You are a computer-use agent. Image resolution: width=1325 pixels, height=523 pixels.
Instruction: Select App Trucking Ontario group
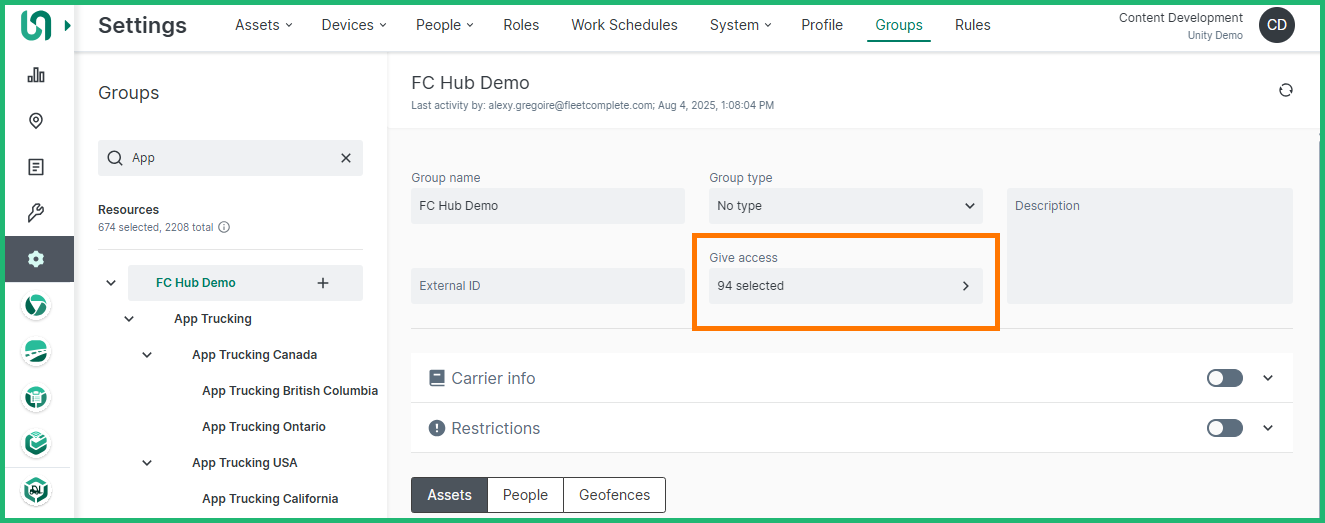click(x=264, y=427)
